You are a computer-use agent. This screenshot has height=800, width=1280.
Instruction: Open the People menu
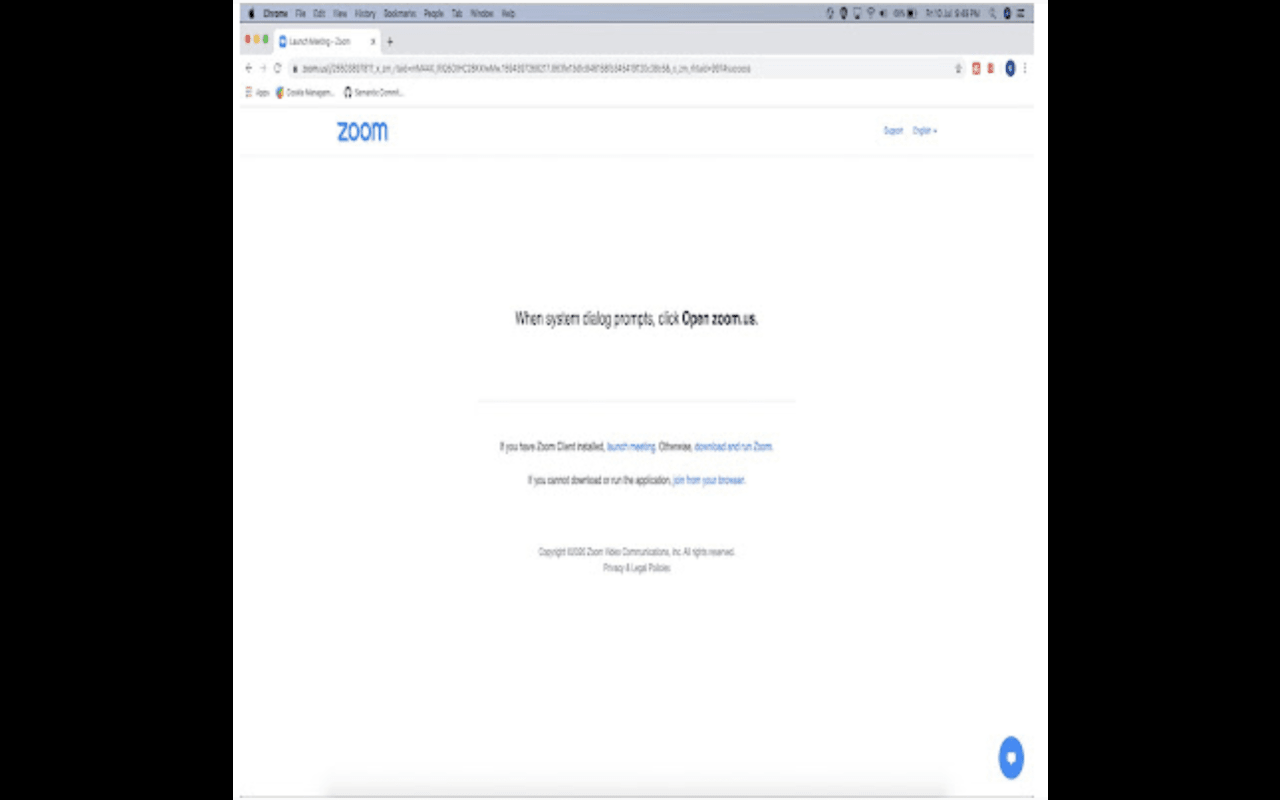434,14
